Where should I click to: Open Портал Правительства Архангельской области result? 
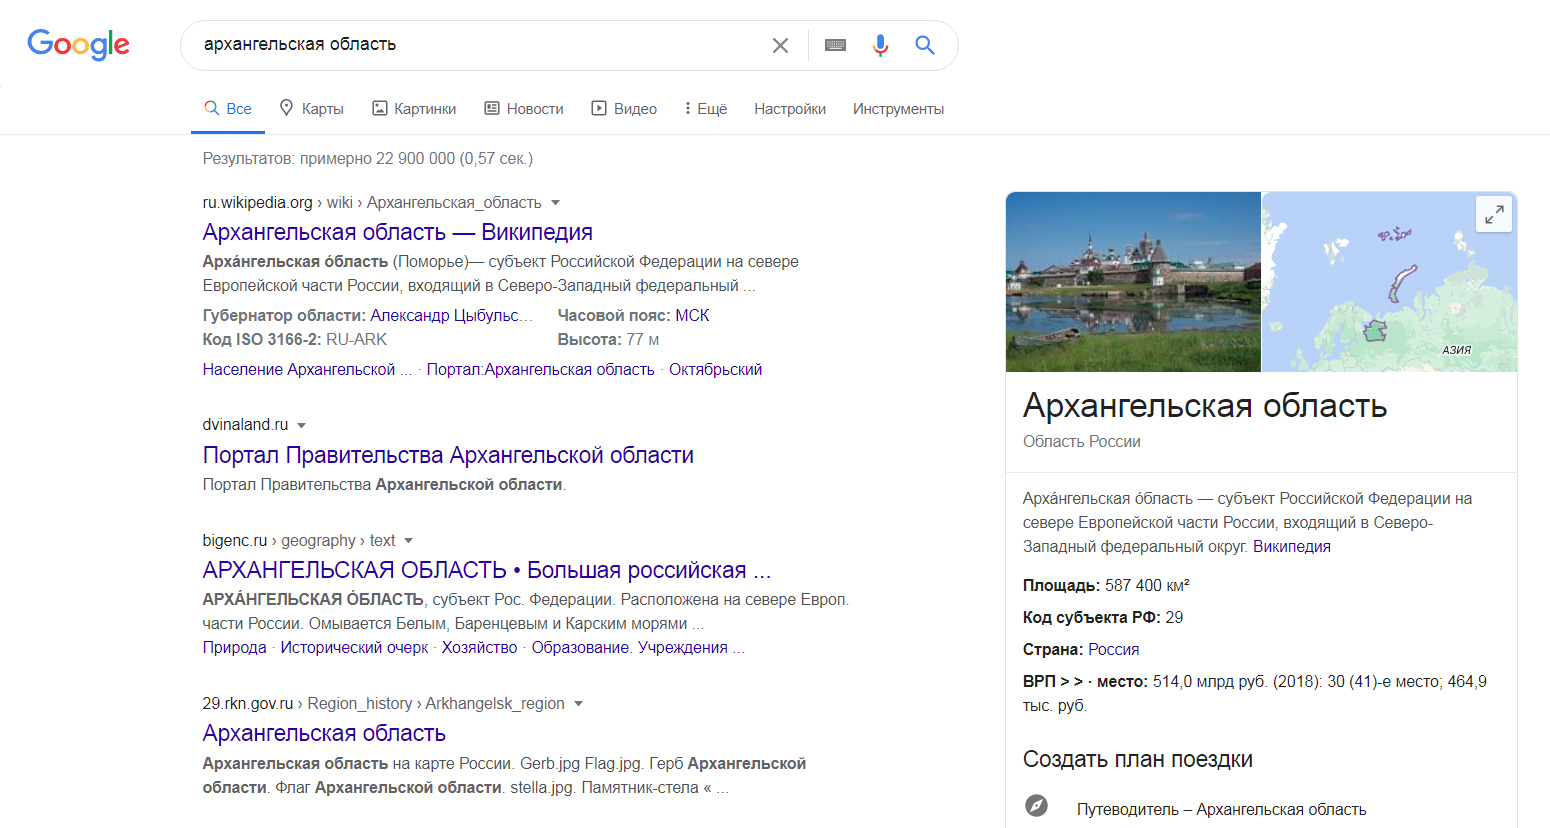448,455
